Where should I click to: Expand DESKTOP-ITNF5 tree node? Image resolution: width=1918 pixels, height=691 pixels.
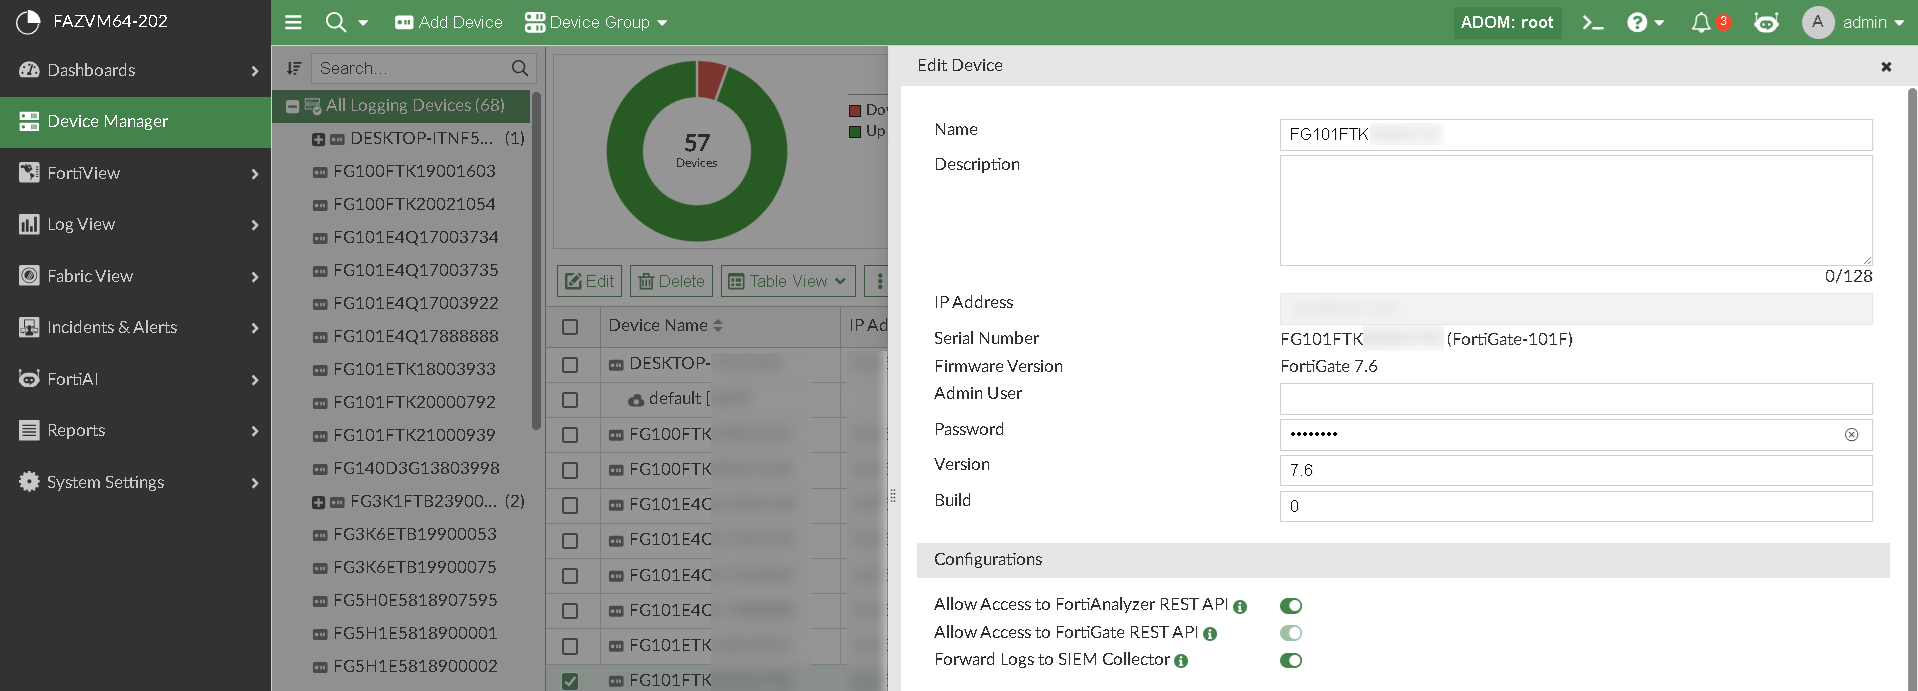click(318, 139)
